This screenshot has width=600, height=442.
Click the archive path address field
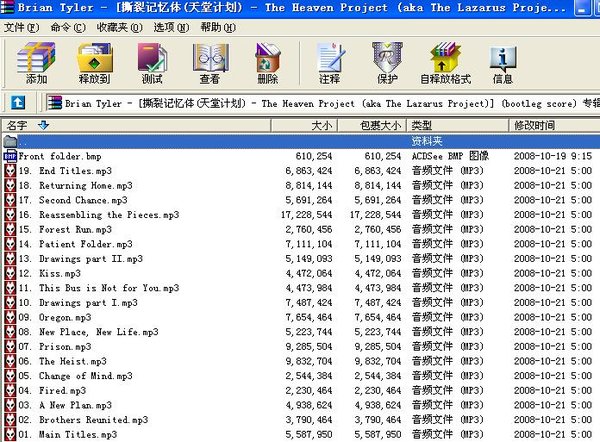tap(321, 103)
